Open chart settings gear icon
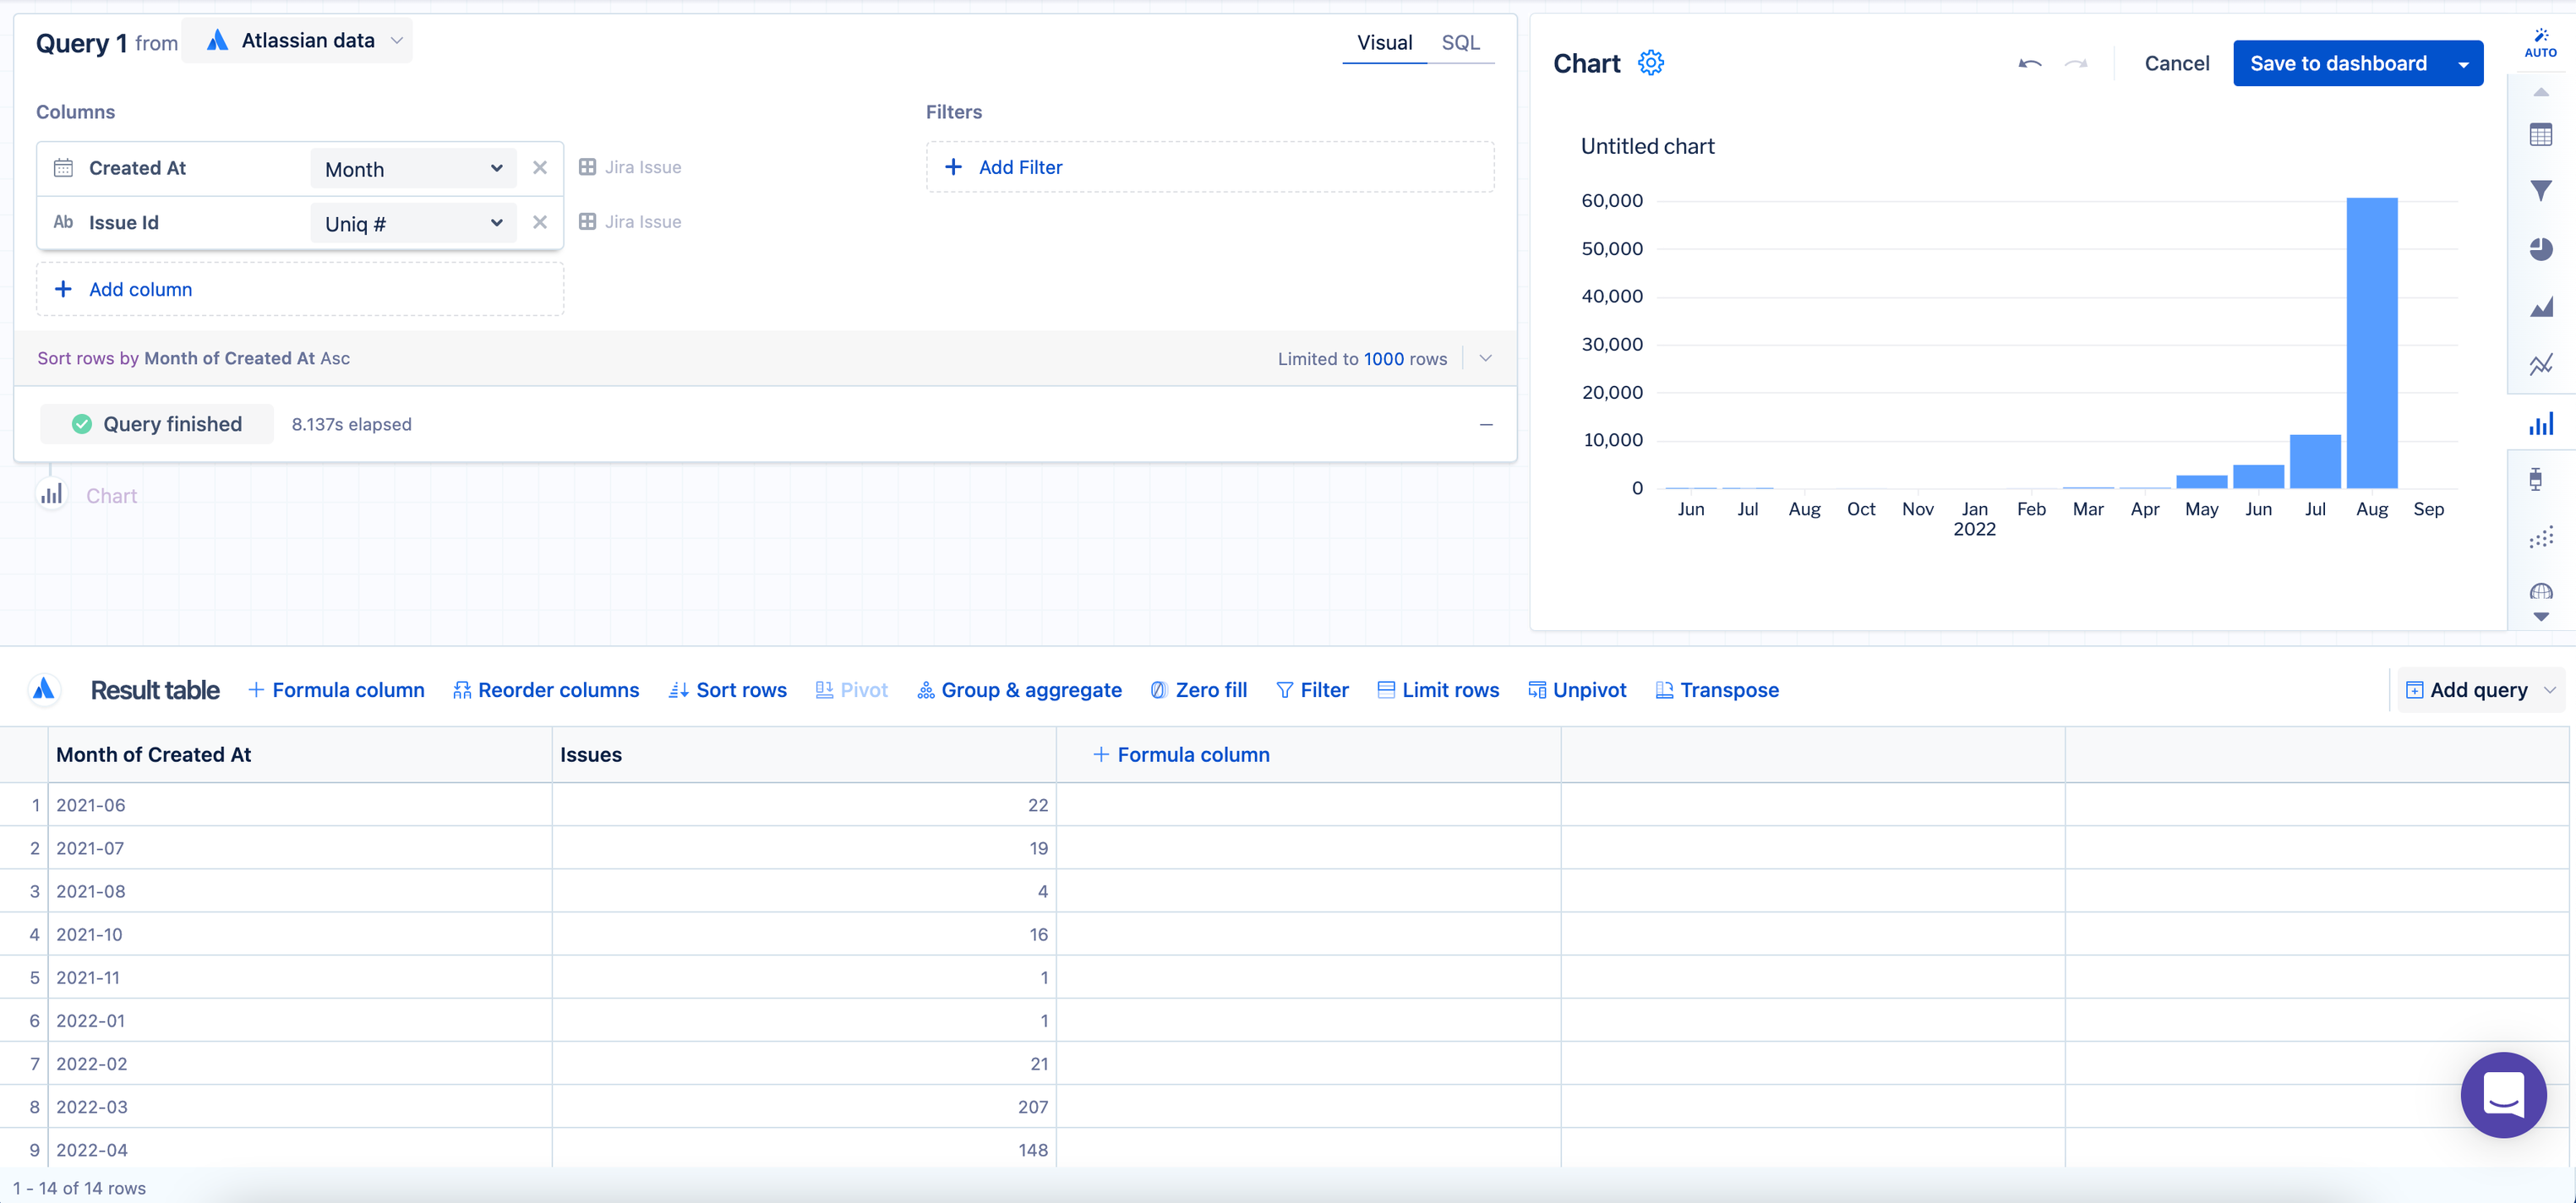 (x=1650, y=63)
